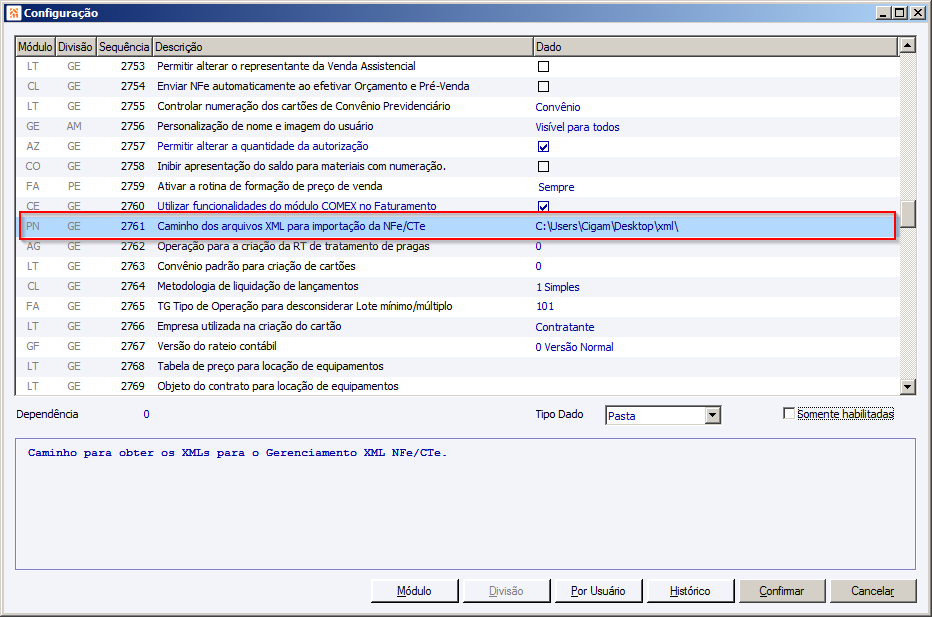
Task: Open the Histórico button
Action: pyautogui.click(x=689, y=591)
